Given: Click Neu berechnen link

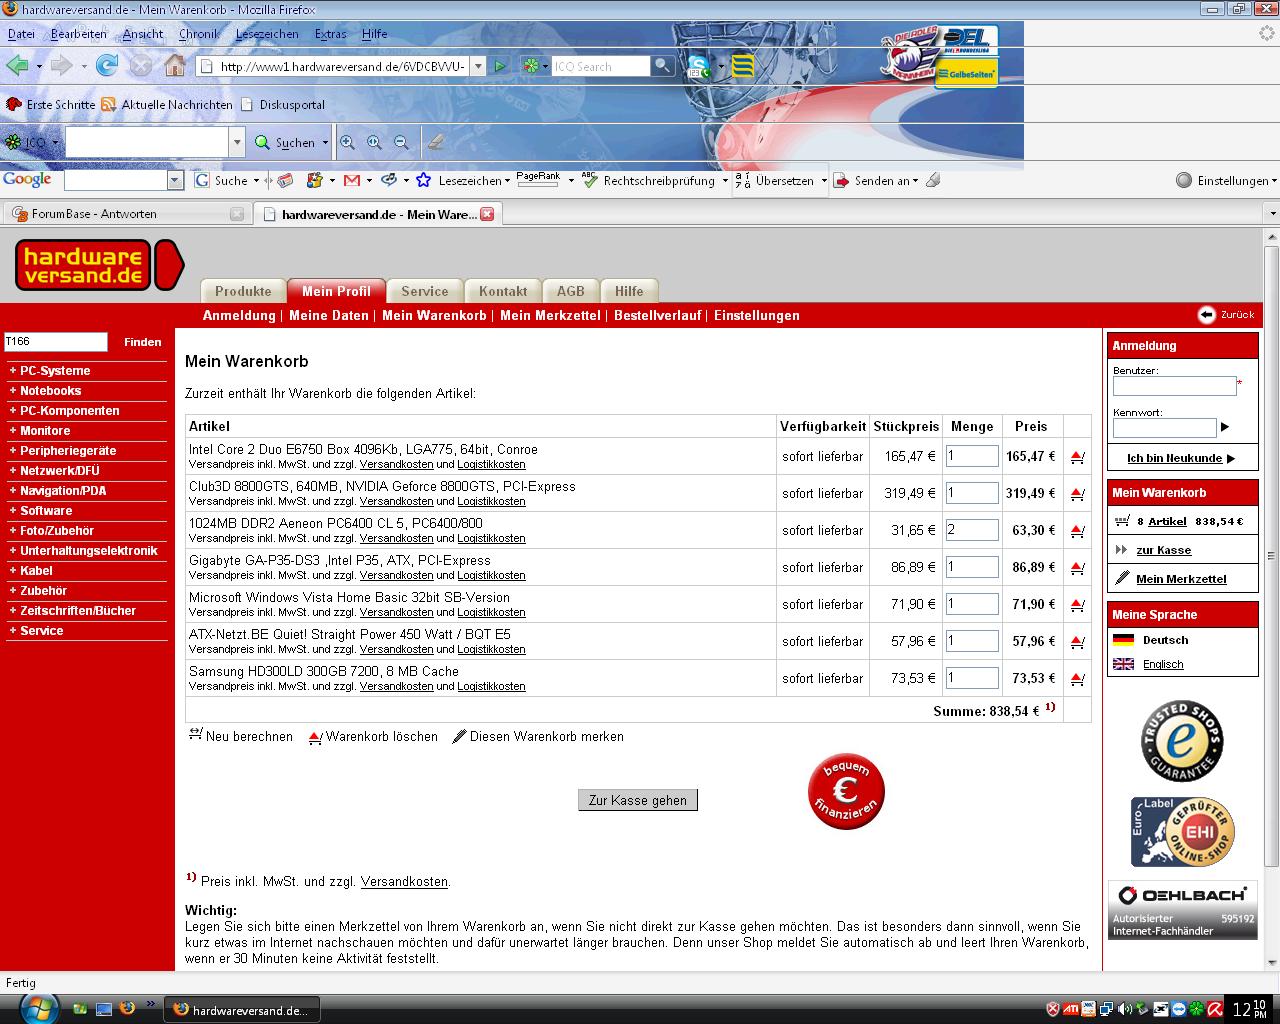Looking at the screenshot, I should pyautogui.click(x=249, y=736).
